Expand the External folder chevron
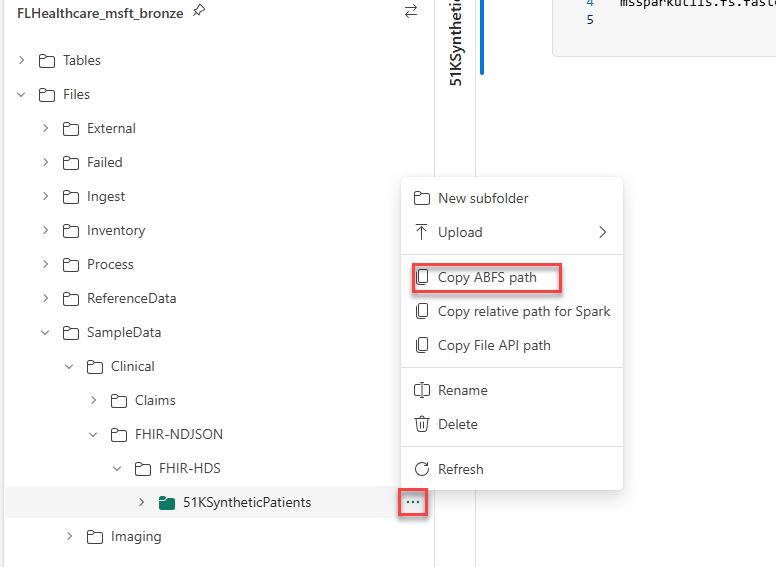This screenshot has height=567, width=776. point(46,128)
